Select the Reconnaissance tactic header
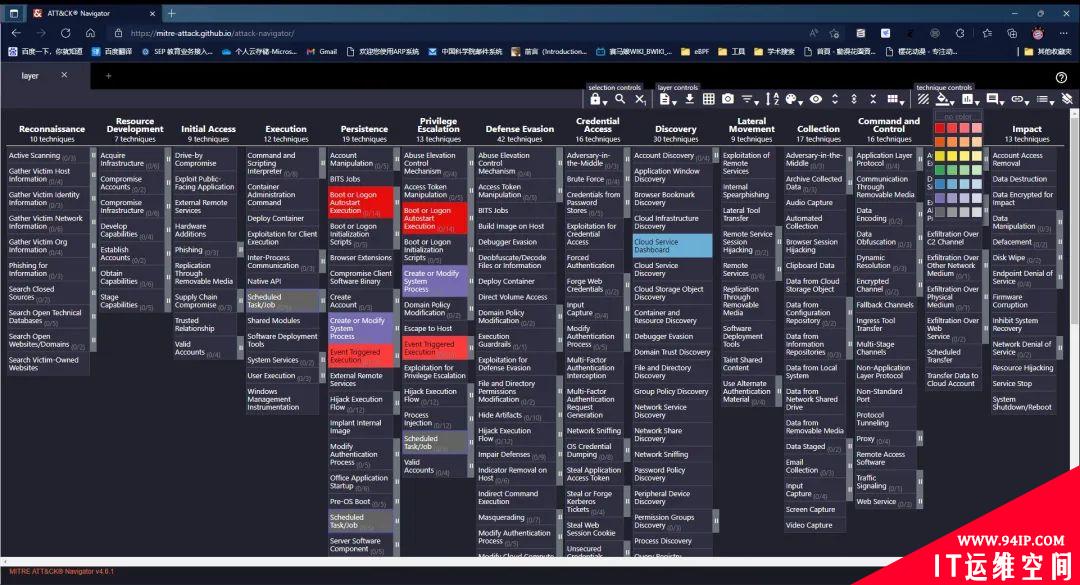Viewport: 1080px width, 585px height. pyautogui.click(x=52, y=129)
